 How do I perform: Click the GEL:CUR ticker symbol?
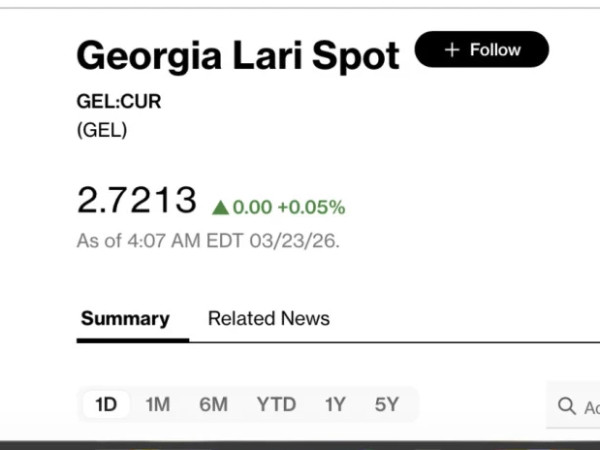pyautogui.click(x=119, y=102)
